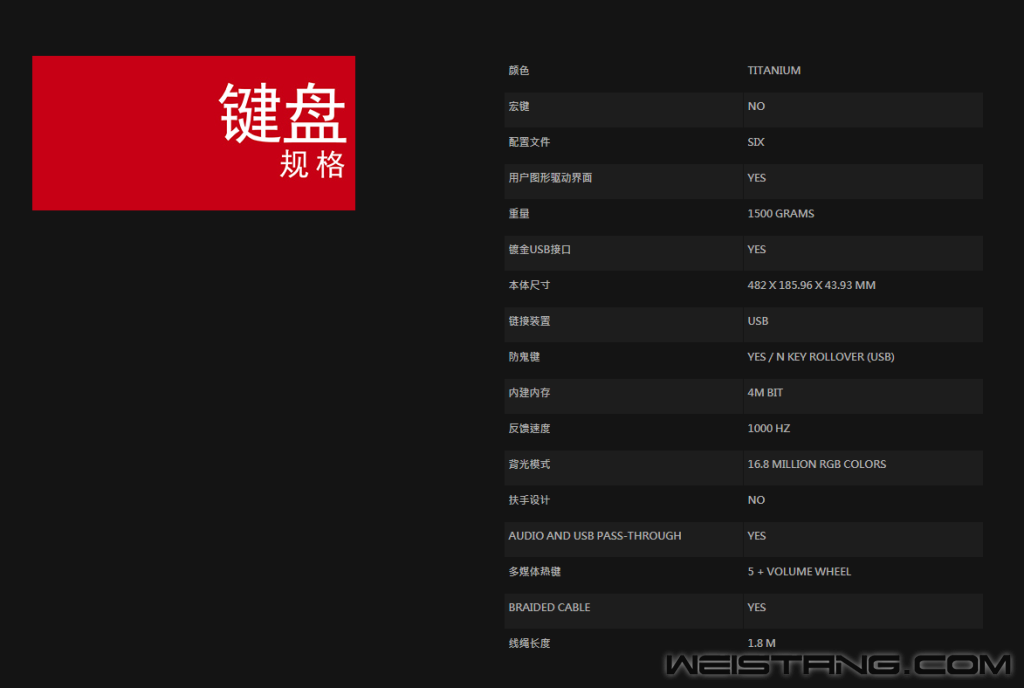Click YES / N KEY ROLLOVER (USB) value

point(821,357)
